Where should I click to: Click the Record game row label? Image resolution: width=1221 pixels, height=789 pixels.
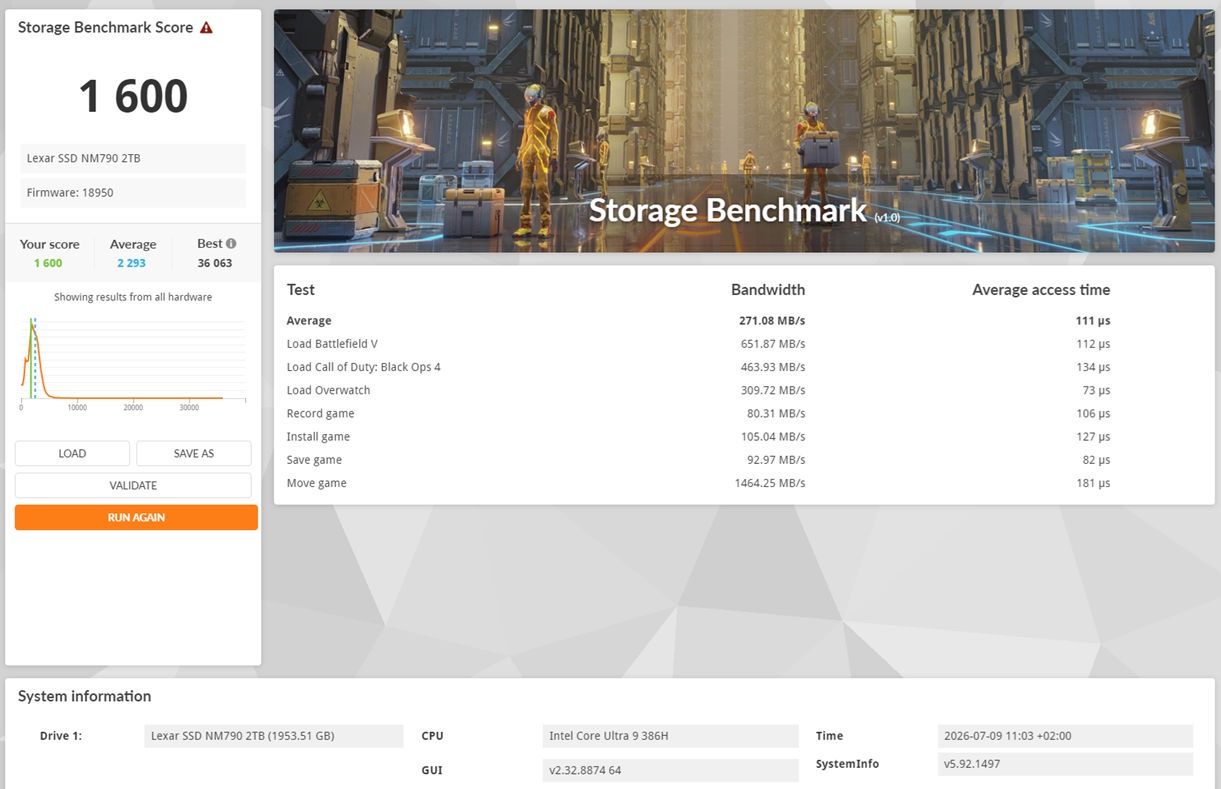click(320, 413)
